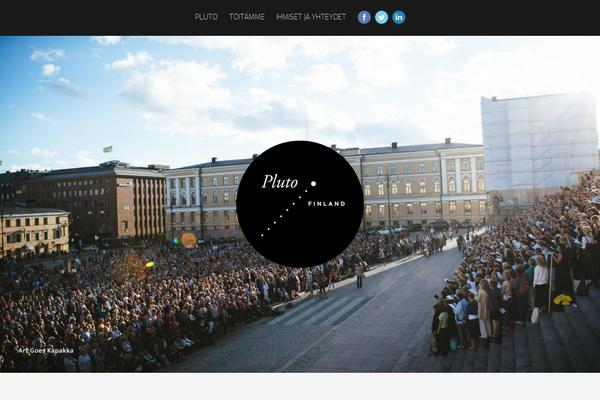Screen dimensions: 600x400
Task: Open IHMISET JA YHTEYDET menu item
Action: click(311, 17)
